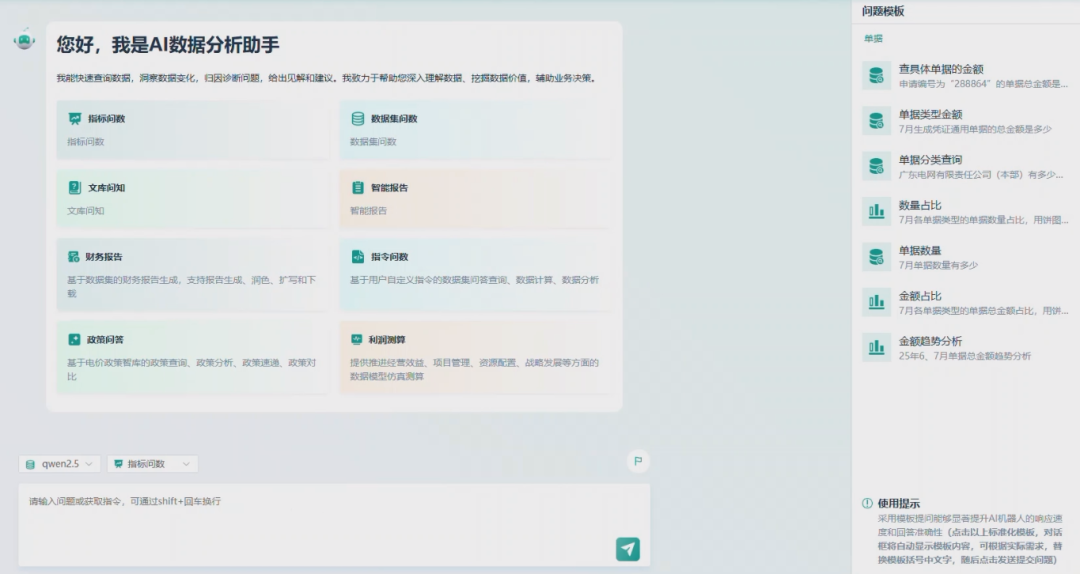
Task: Click the chart icon beside 金额趋势分析
Action: pos(876,347)
